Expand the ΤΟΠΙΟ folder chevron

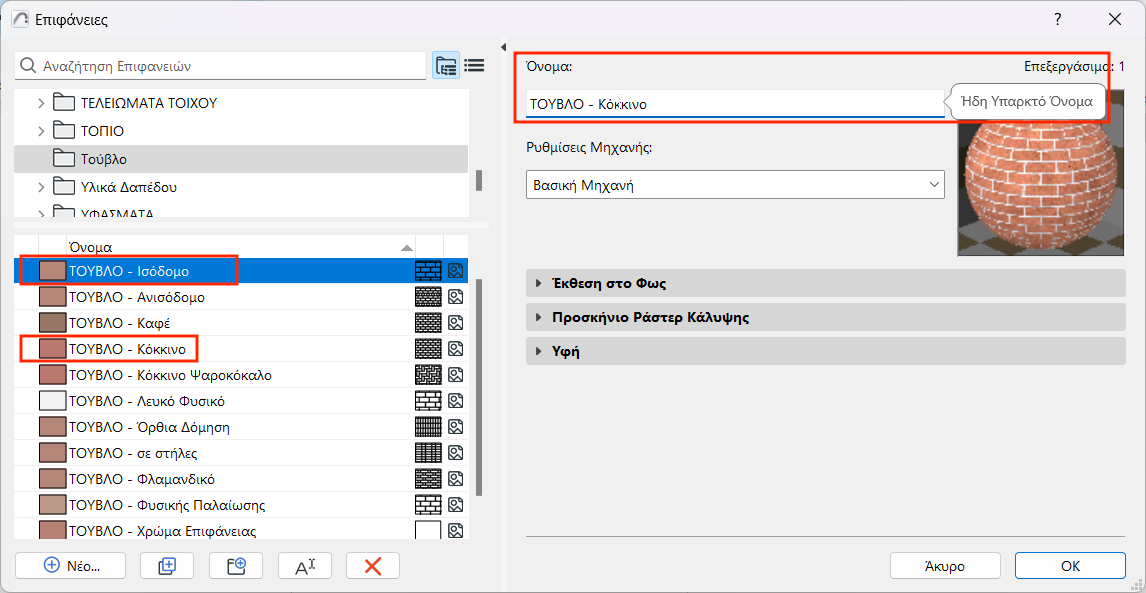tap(41, 131)
